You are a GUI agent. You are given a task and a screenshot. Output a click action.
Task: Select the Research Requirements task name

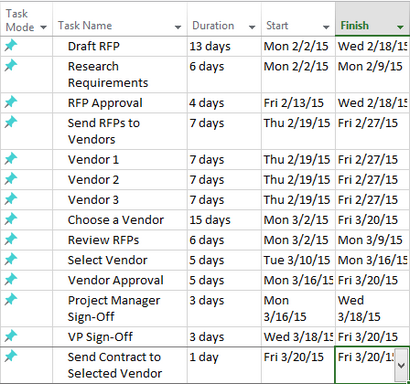pyautogui.click(x=108, y=74)
